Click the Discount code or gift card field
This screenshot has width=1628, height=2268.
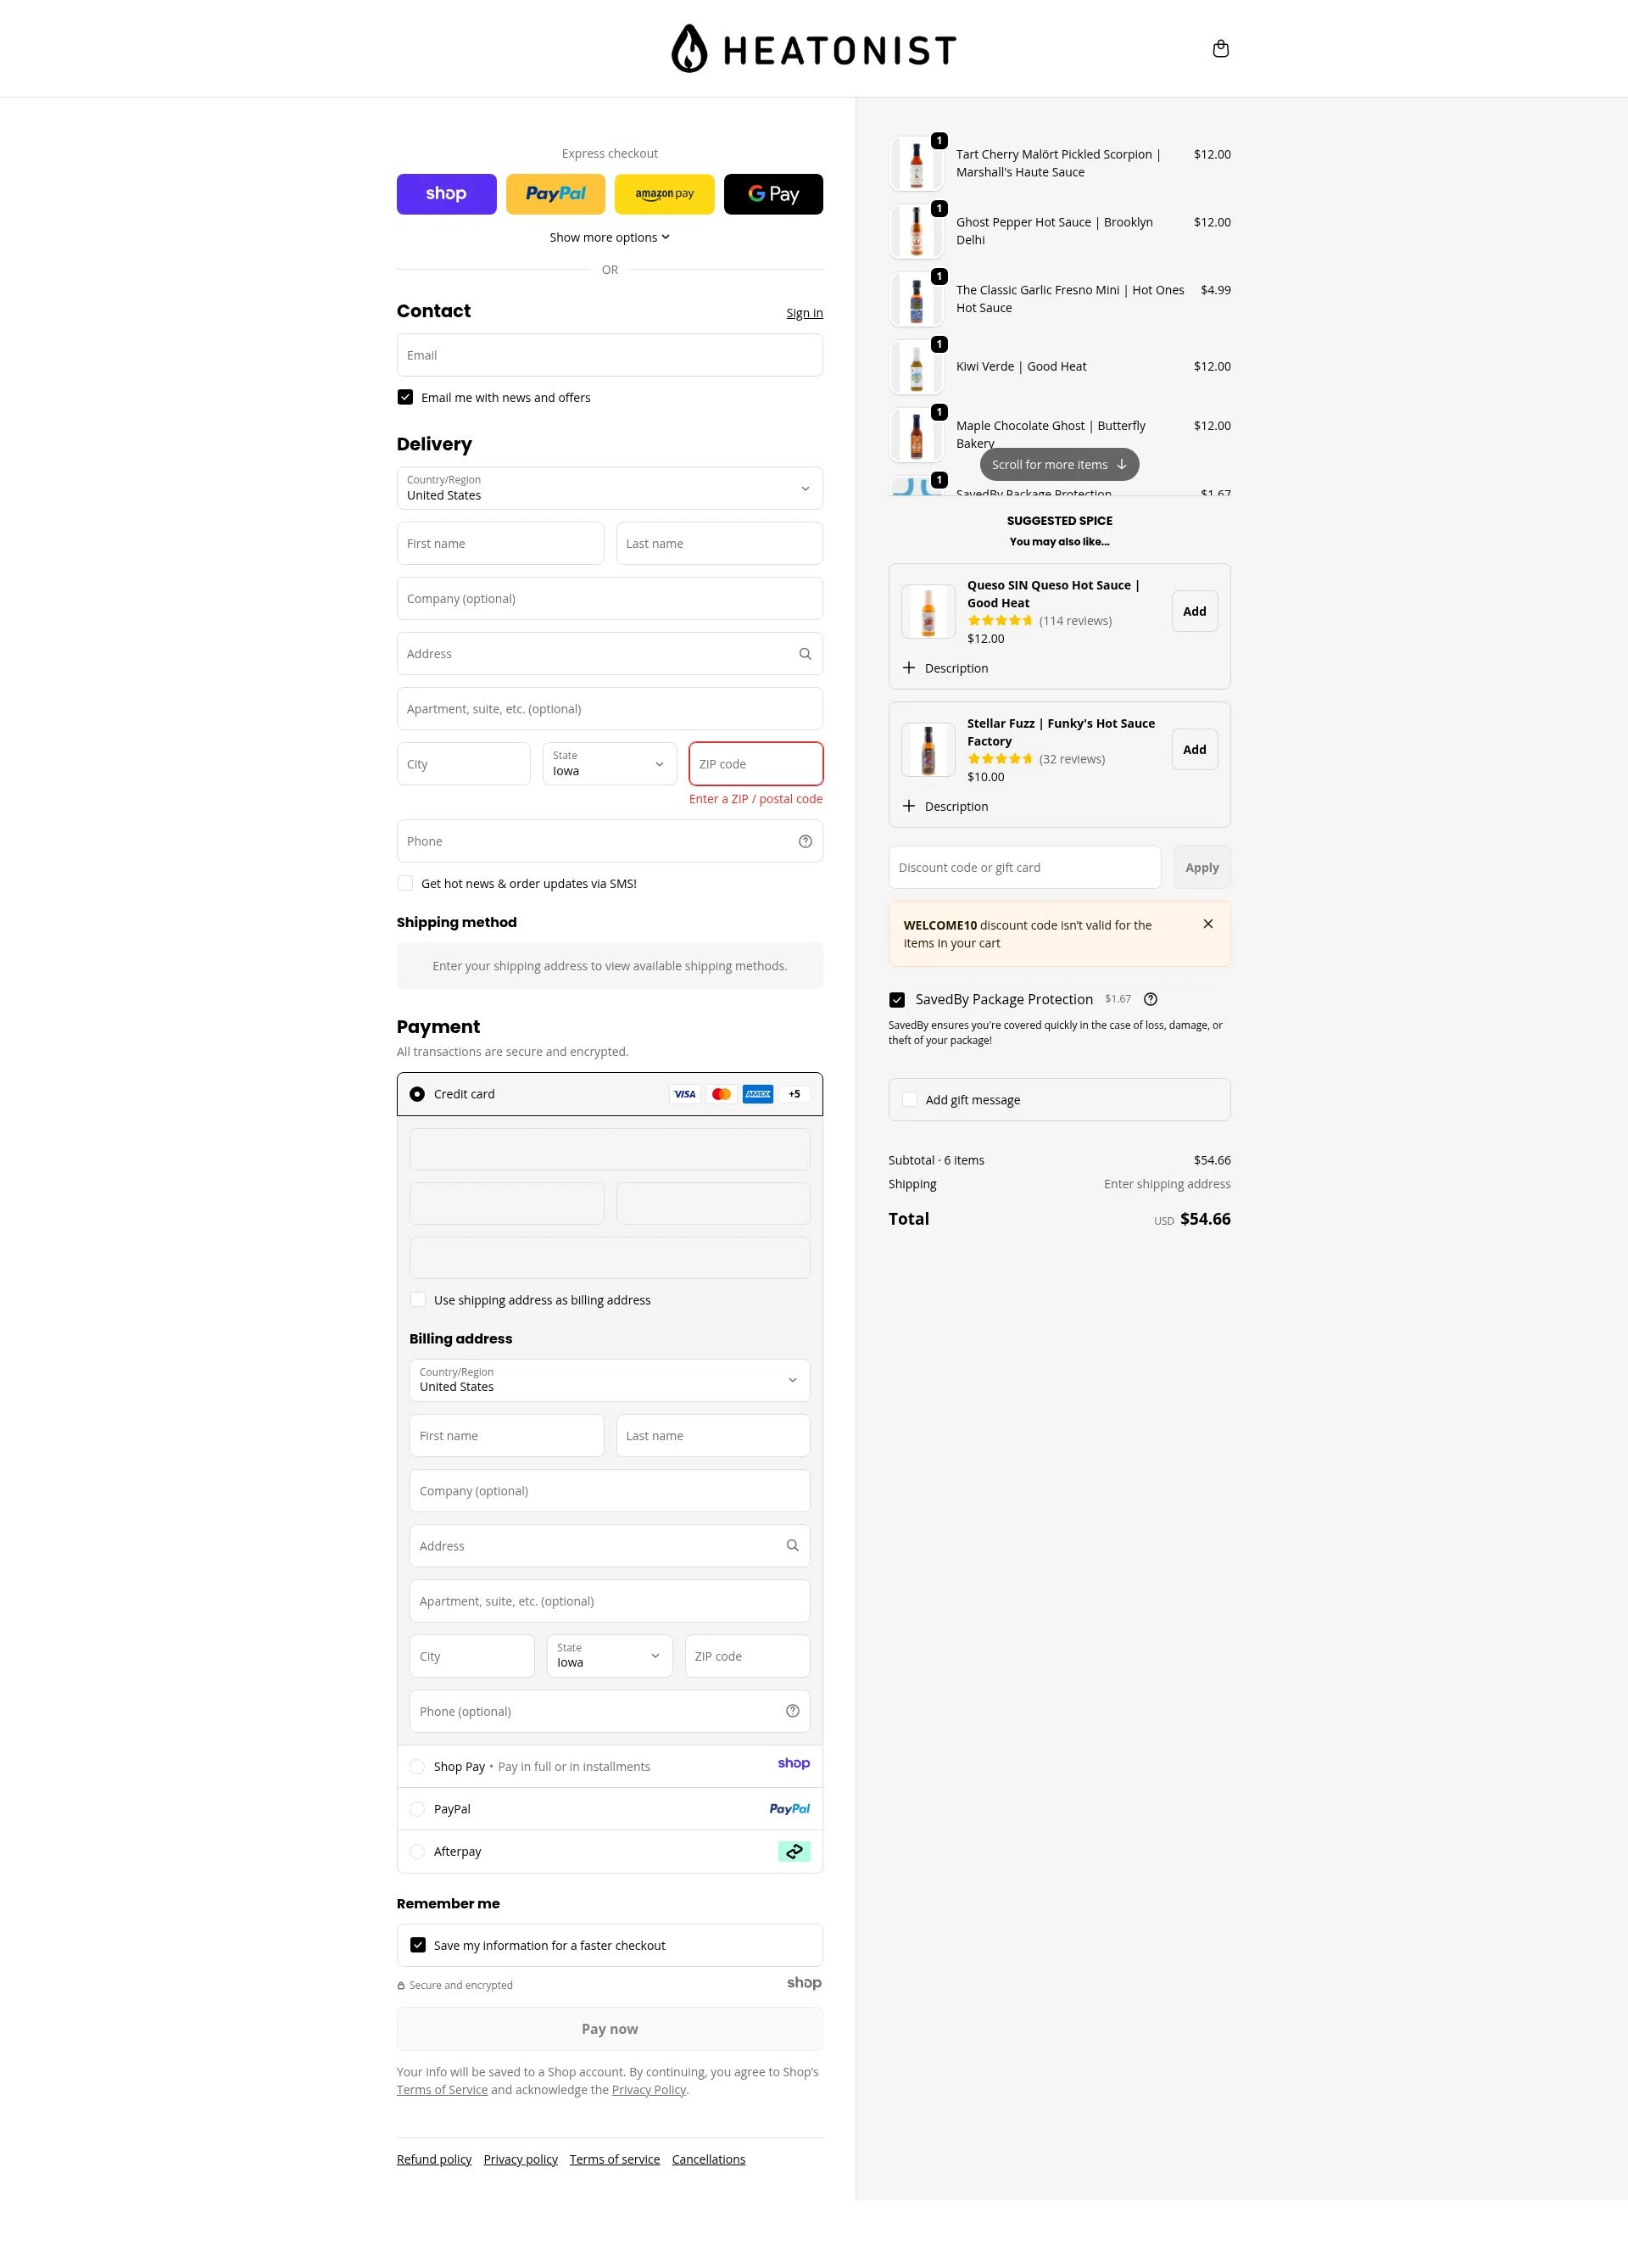tap(1024, 868)
